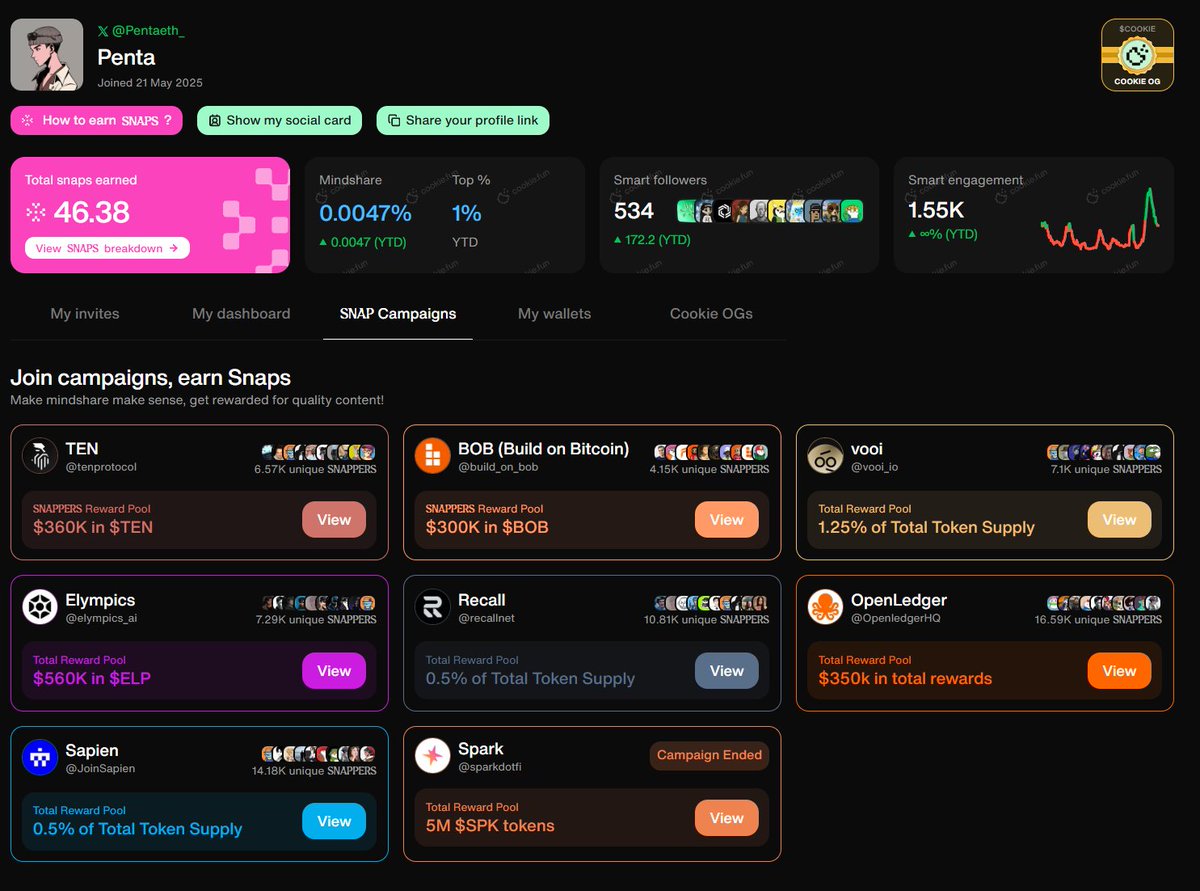Click the Cookie OG badge
The width and height of the screenshot is (1200, 891).
pyautogui.click(x=1137, y=55)
